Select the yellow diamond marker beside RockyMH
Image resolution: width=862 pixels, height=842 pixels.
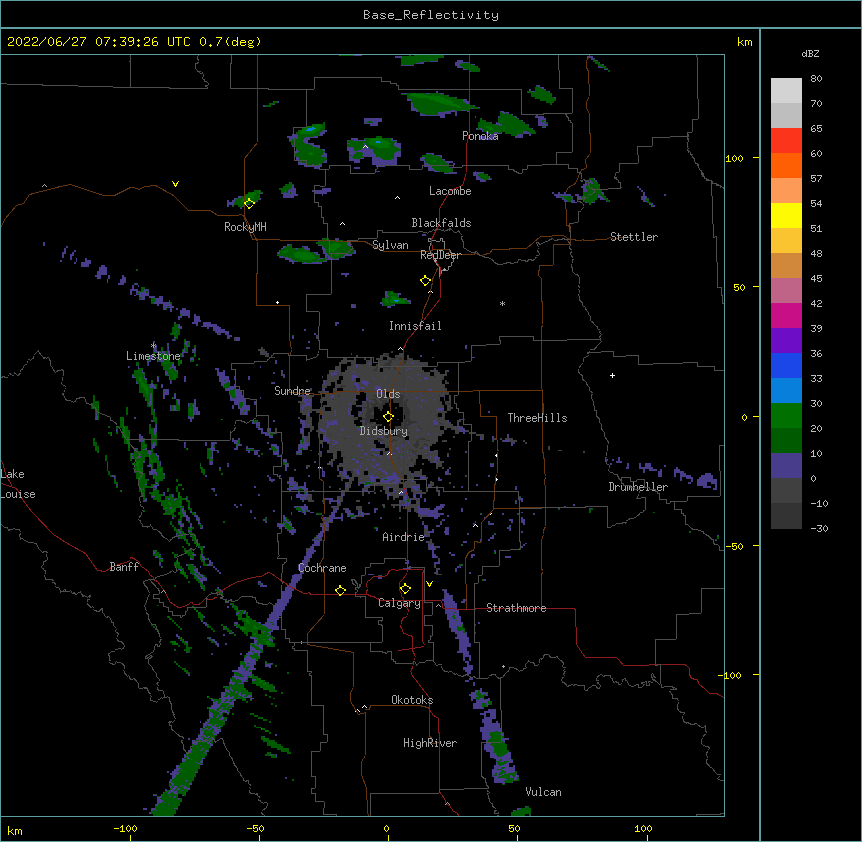[249, 203]
